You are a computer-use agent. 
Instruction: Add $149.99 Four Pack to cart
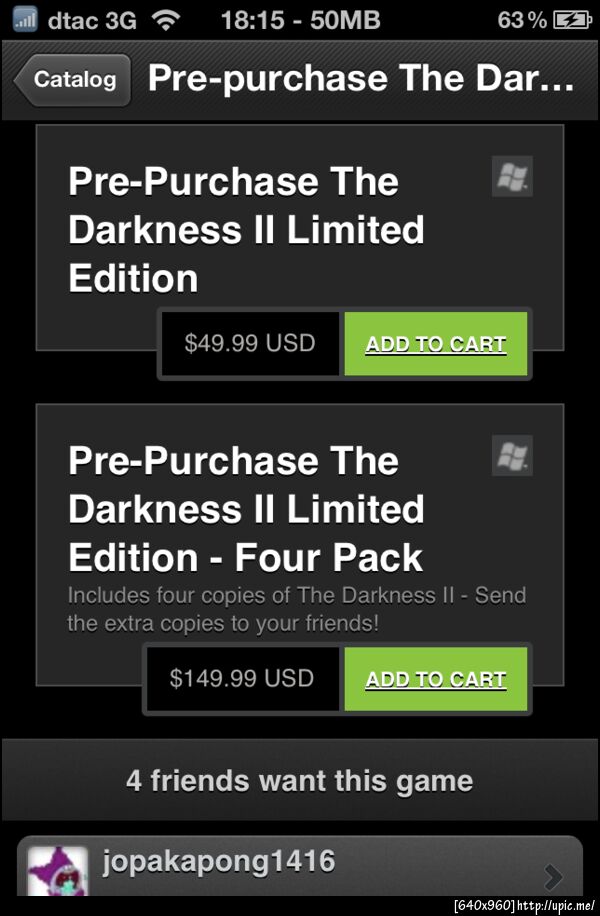pyautogui.click(x=436, y=679)
